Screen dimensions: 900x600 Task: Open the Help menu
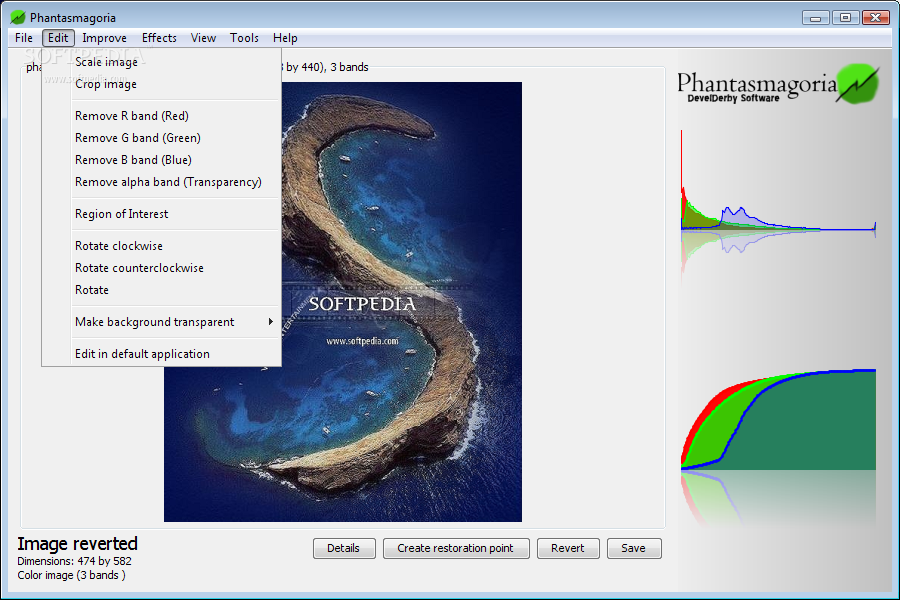[x=285, y=38]
